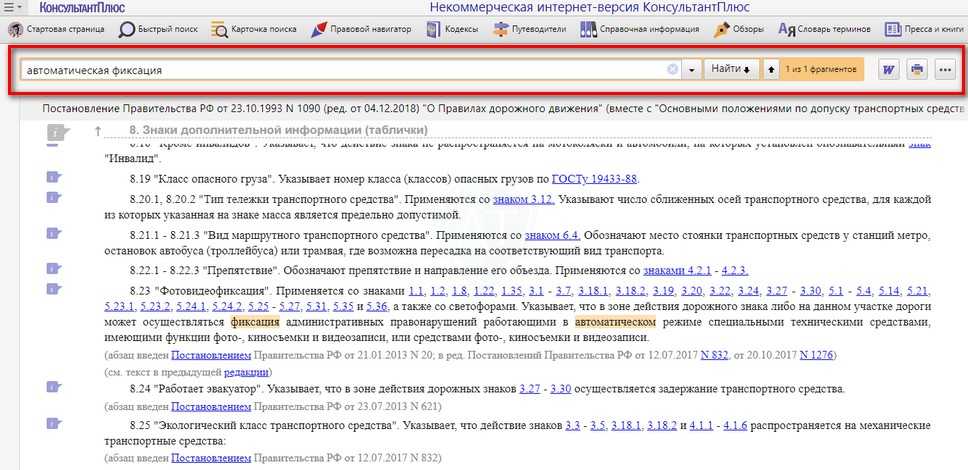Open the Стартовая страница toolbar item
This screenshot has width=968, height=470.
click(x=58, y=30)
